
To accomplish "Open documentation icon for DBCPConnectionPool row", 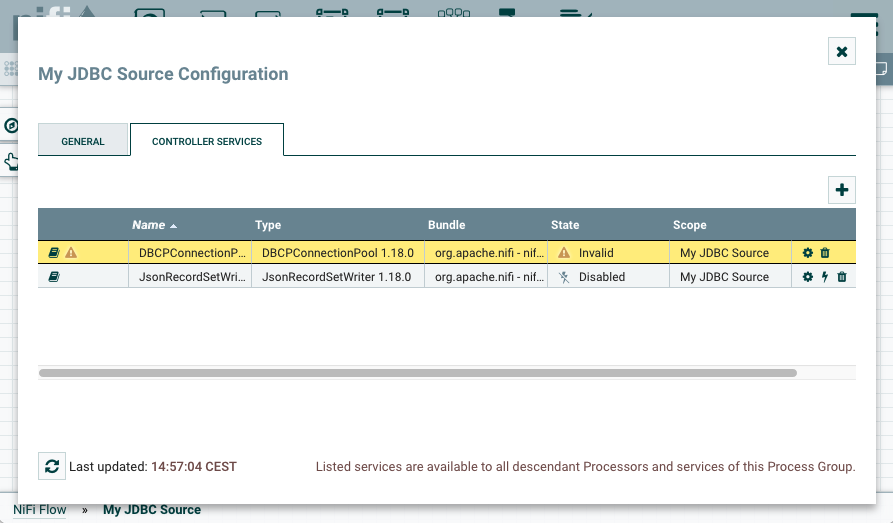I will pyautogui.click(x=54, y=253).
